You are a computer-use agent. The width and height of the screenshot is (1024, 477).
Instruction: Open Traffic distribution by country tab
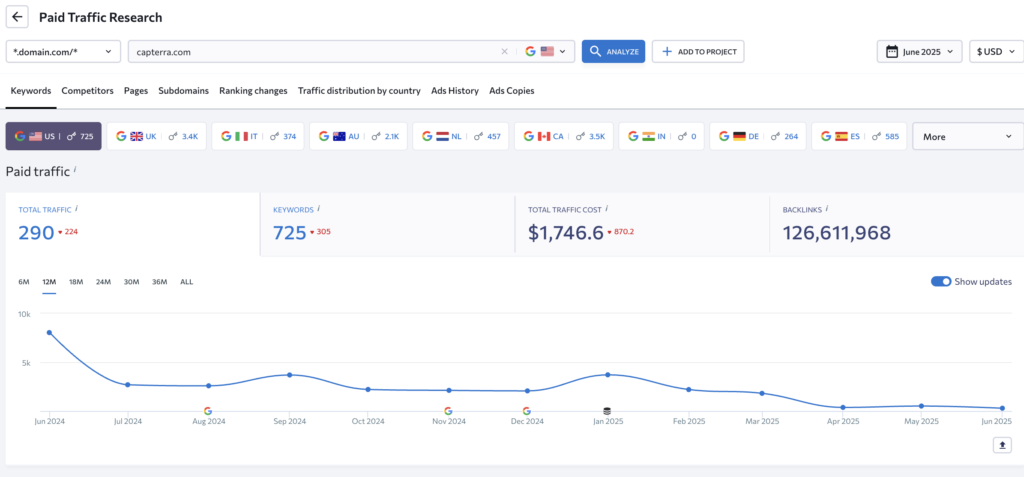pos(359,91)
